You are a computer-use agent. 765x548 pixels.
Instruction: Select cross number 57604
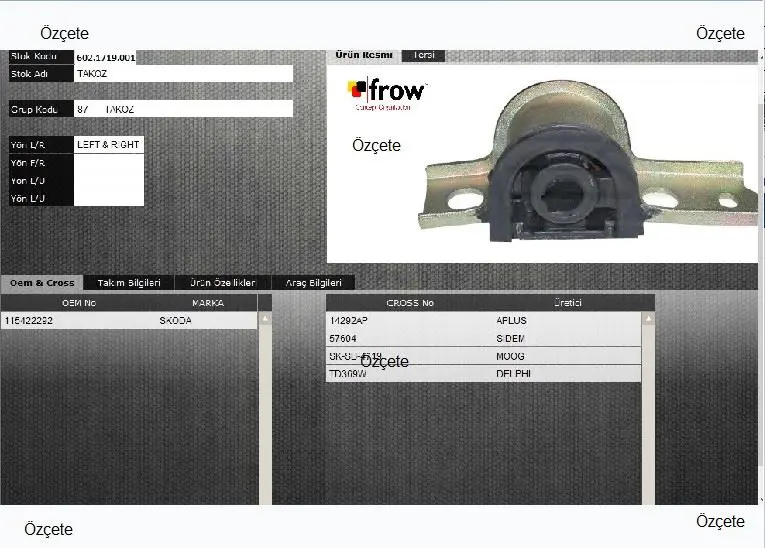click(343, 339)
